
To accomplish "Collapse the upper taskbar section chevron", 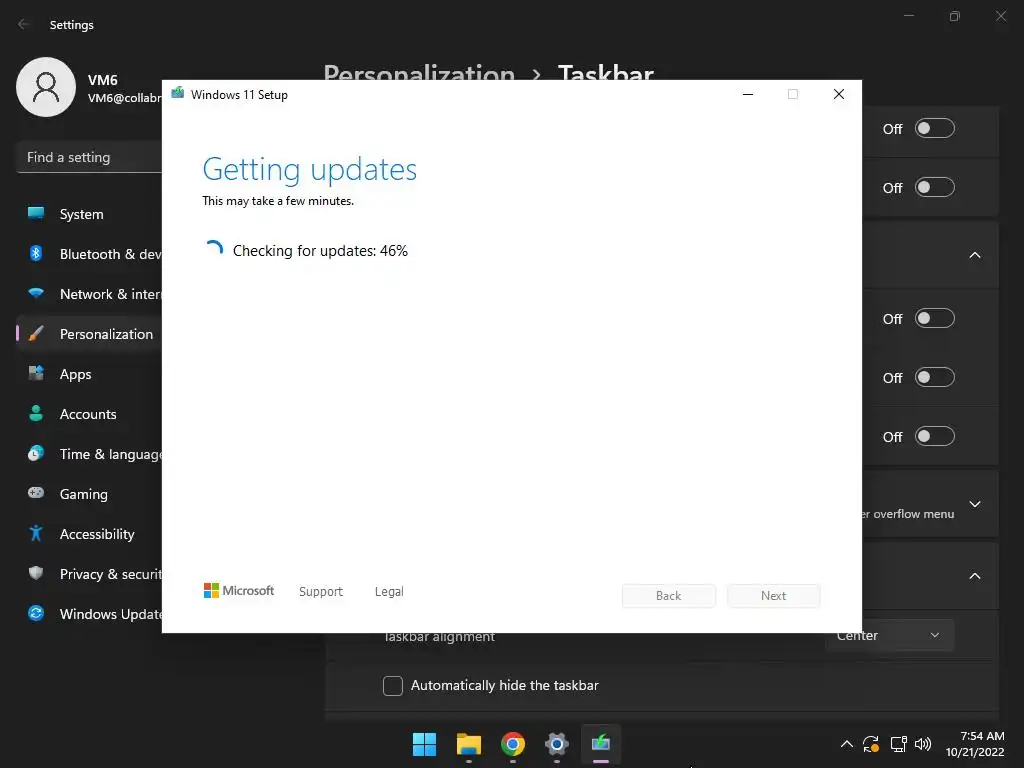I will (x=975, y=255).
